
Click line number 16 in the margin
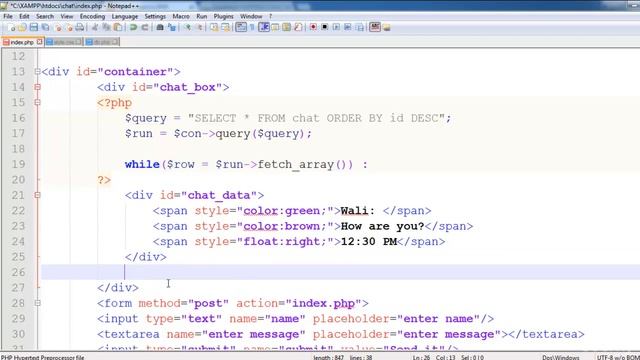click(x=18, y=118)
